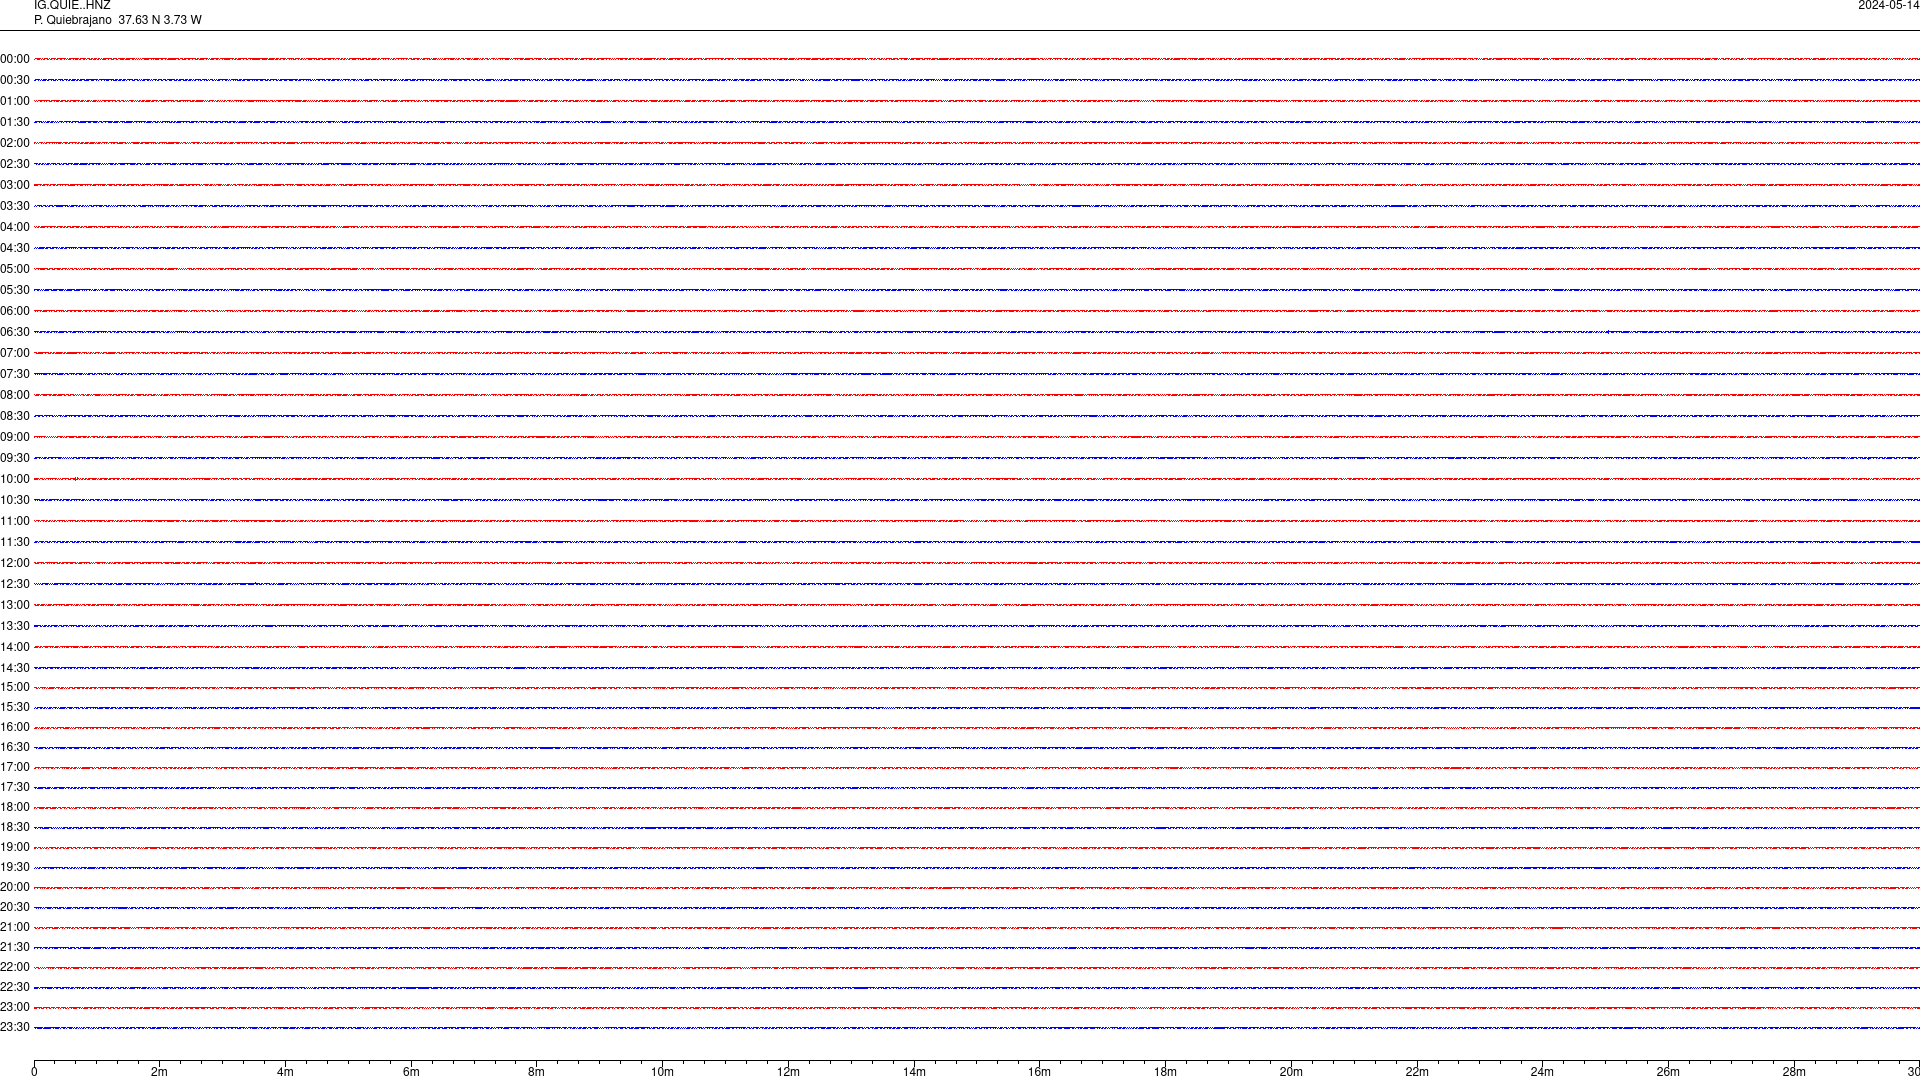
Task: Select the 06:00 trace time label
Action: (x=15, y=311)
